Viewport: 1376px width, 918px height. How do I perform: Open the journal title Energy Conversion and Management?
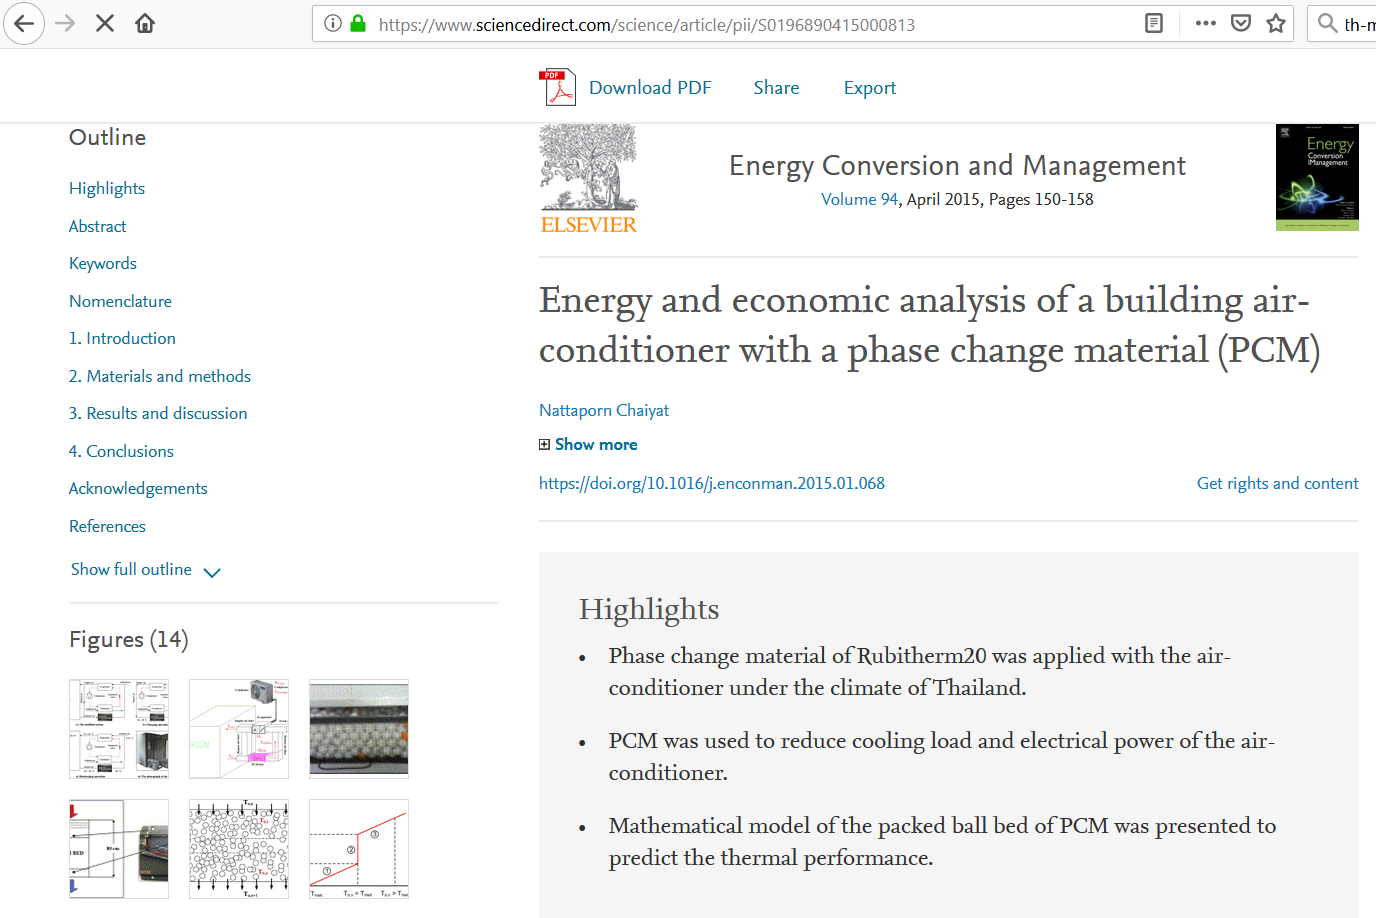click(957, 165)
